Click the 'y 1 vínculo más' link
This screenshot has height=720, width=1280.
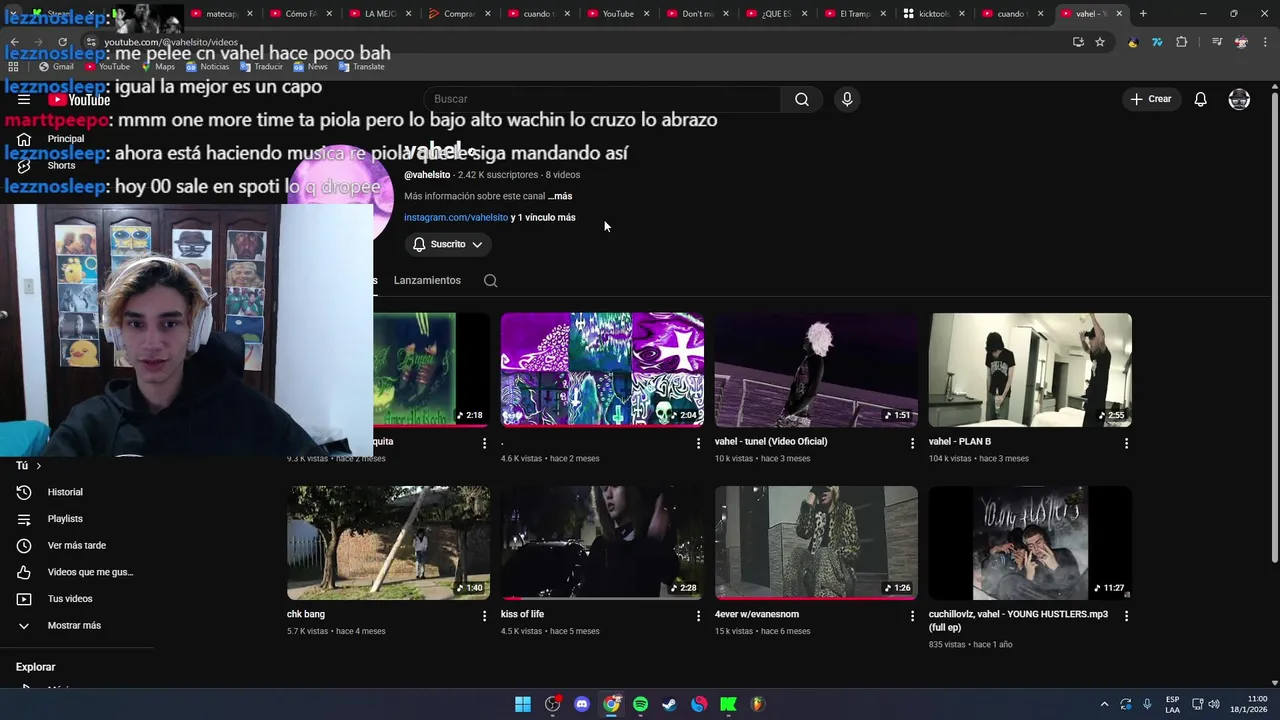(x=543, y=217)
